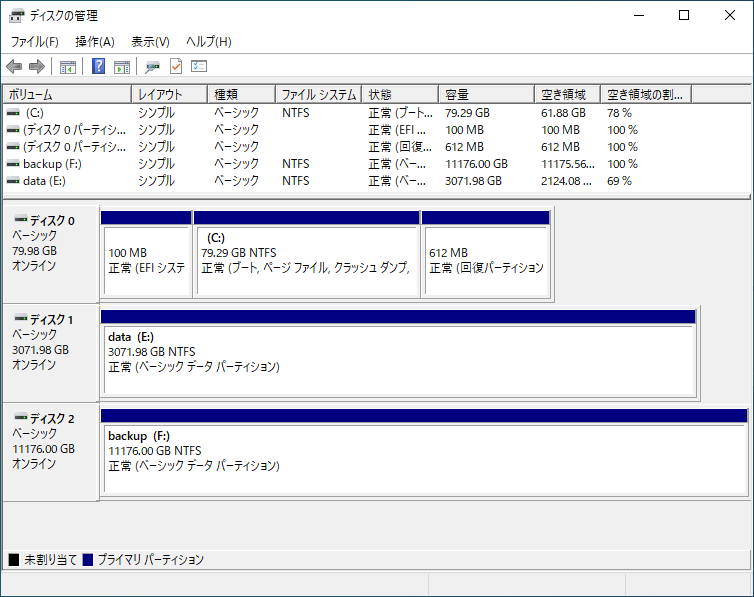The width and height of the screenshot is (754, 597).
Task: Click the 3071.98 GB capacity cell in list
Action: click(473, 181)
